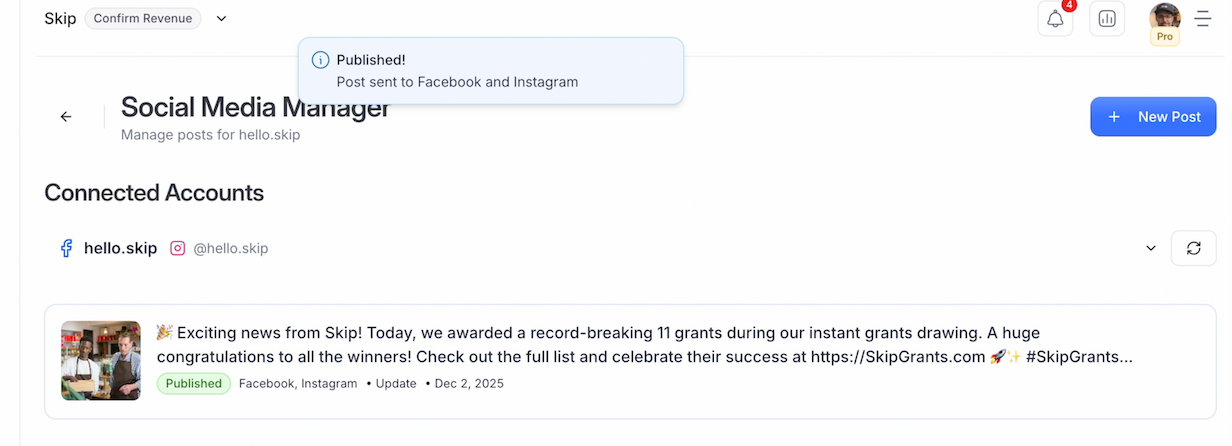The width and height of the screenshot is (1232, 446).
Task: Click the Facebook logo icon
Action: pos(67,248)
